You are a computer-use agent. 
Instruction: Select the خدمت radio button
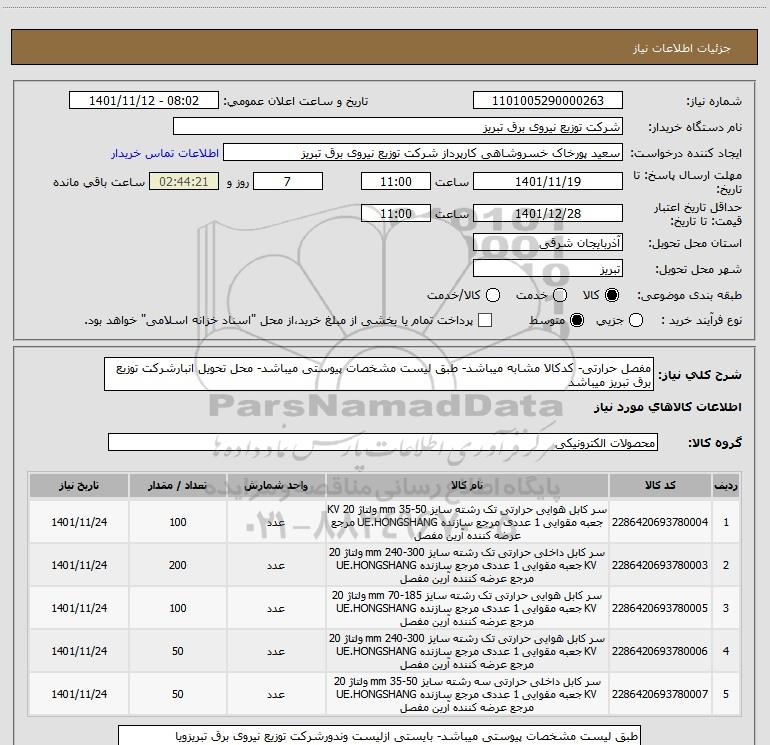click(x=560, y=295)
